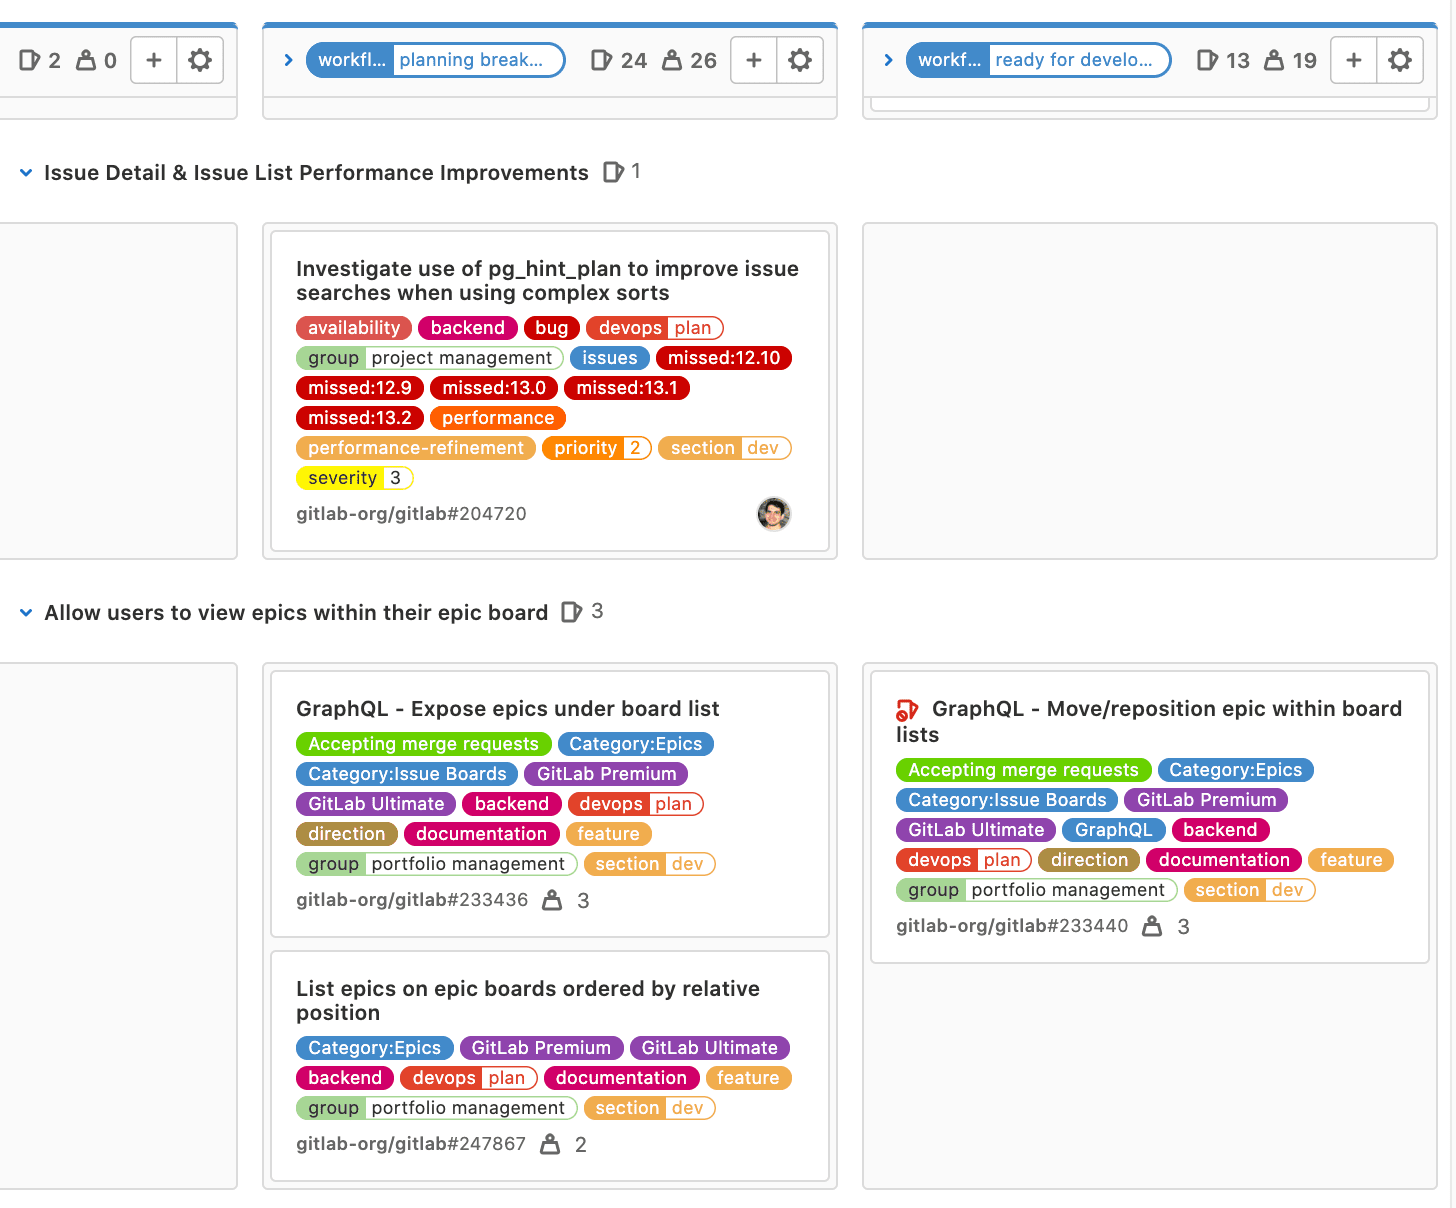Click the gear settings icon on the planning breakdown list
The image size is (1456, 1208).
799,60
